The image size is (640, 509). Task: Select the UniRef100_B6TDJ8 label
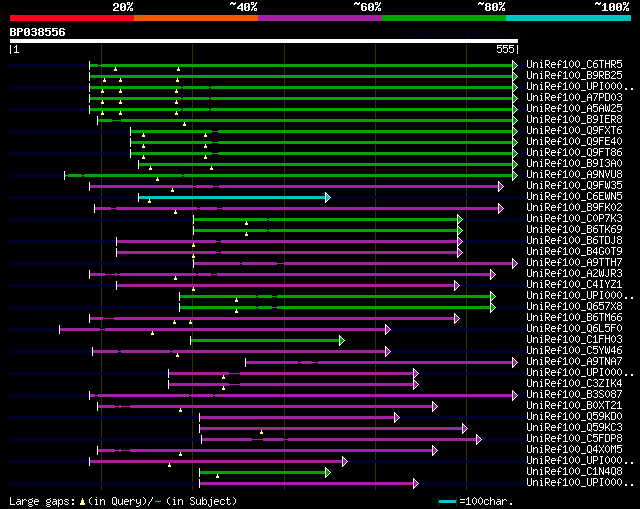point(574,241)
